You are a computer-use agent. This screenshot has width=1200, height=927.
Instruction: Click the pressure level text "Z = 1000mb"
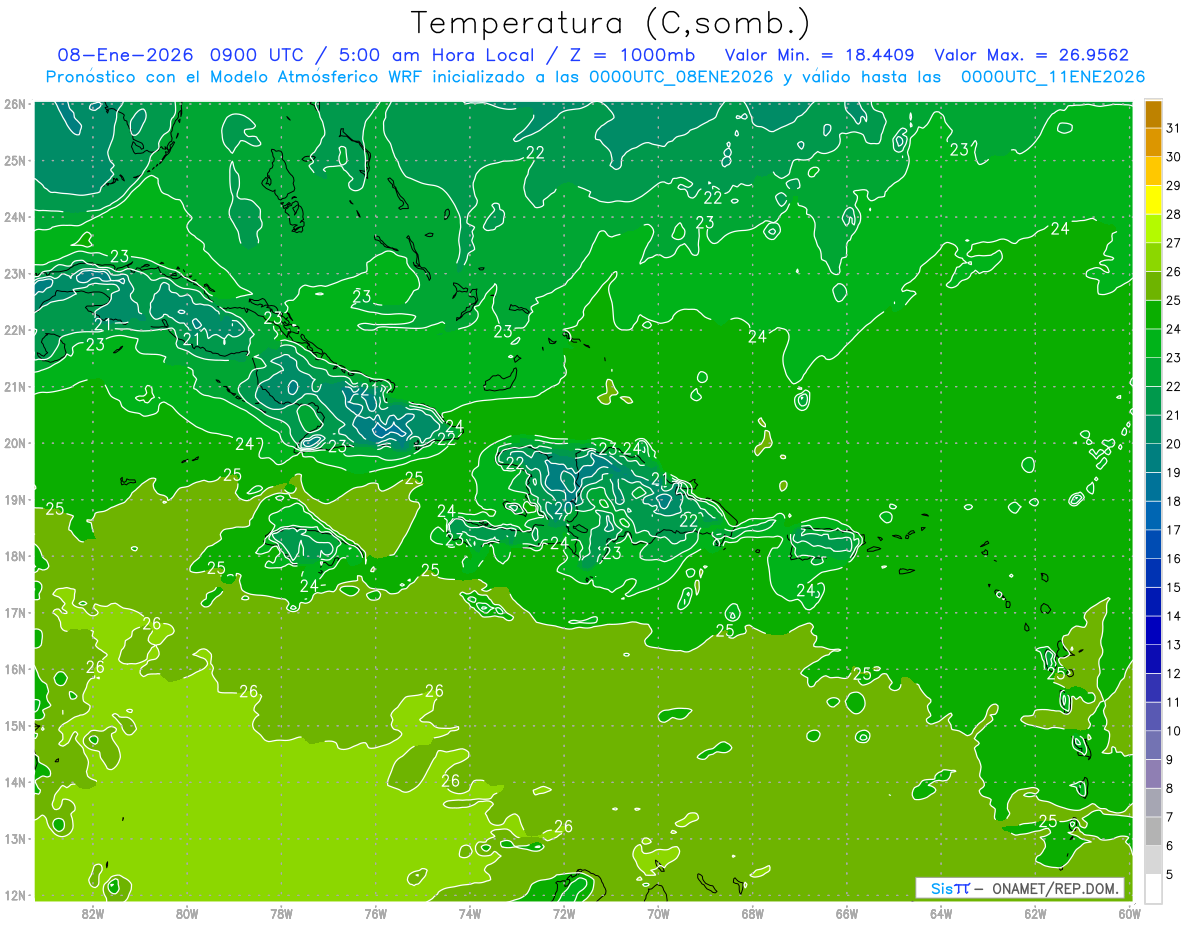tap(632, 55)
